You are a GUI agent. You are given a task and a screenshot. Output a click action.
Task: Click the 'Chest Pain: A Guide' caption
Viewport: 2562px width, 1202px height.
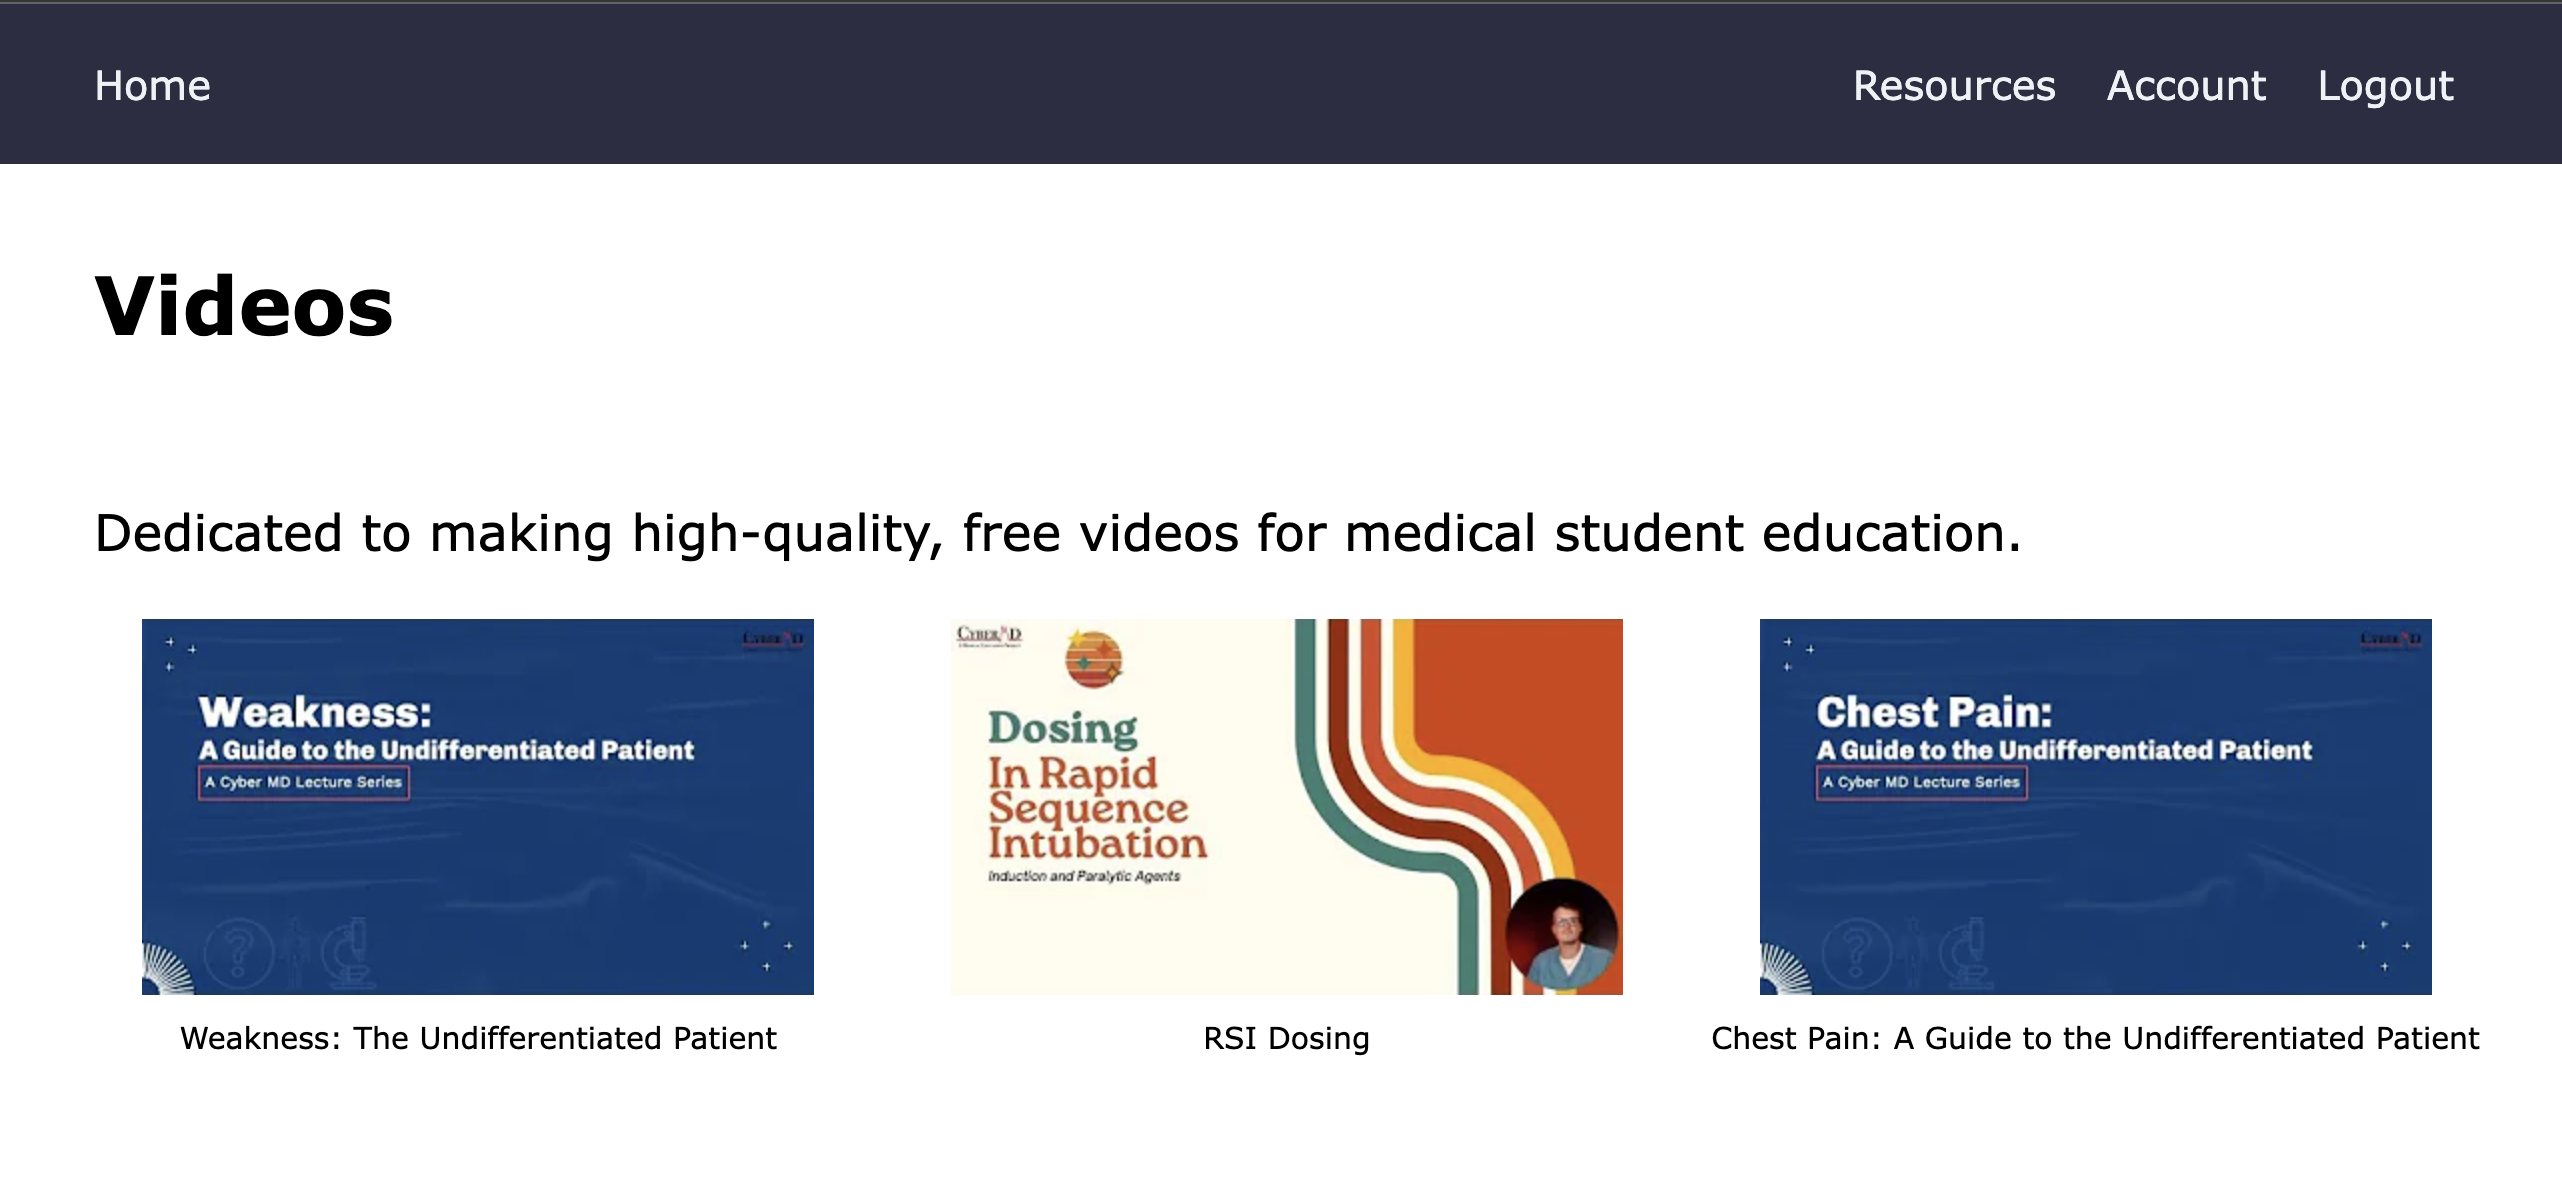pyautogui.click(x=2095, y=1038)
